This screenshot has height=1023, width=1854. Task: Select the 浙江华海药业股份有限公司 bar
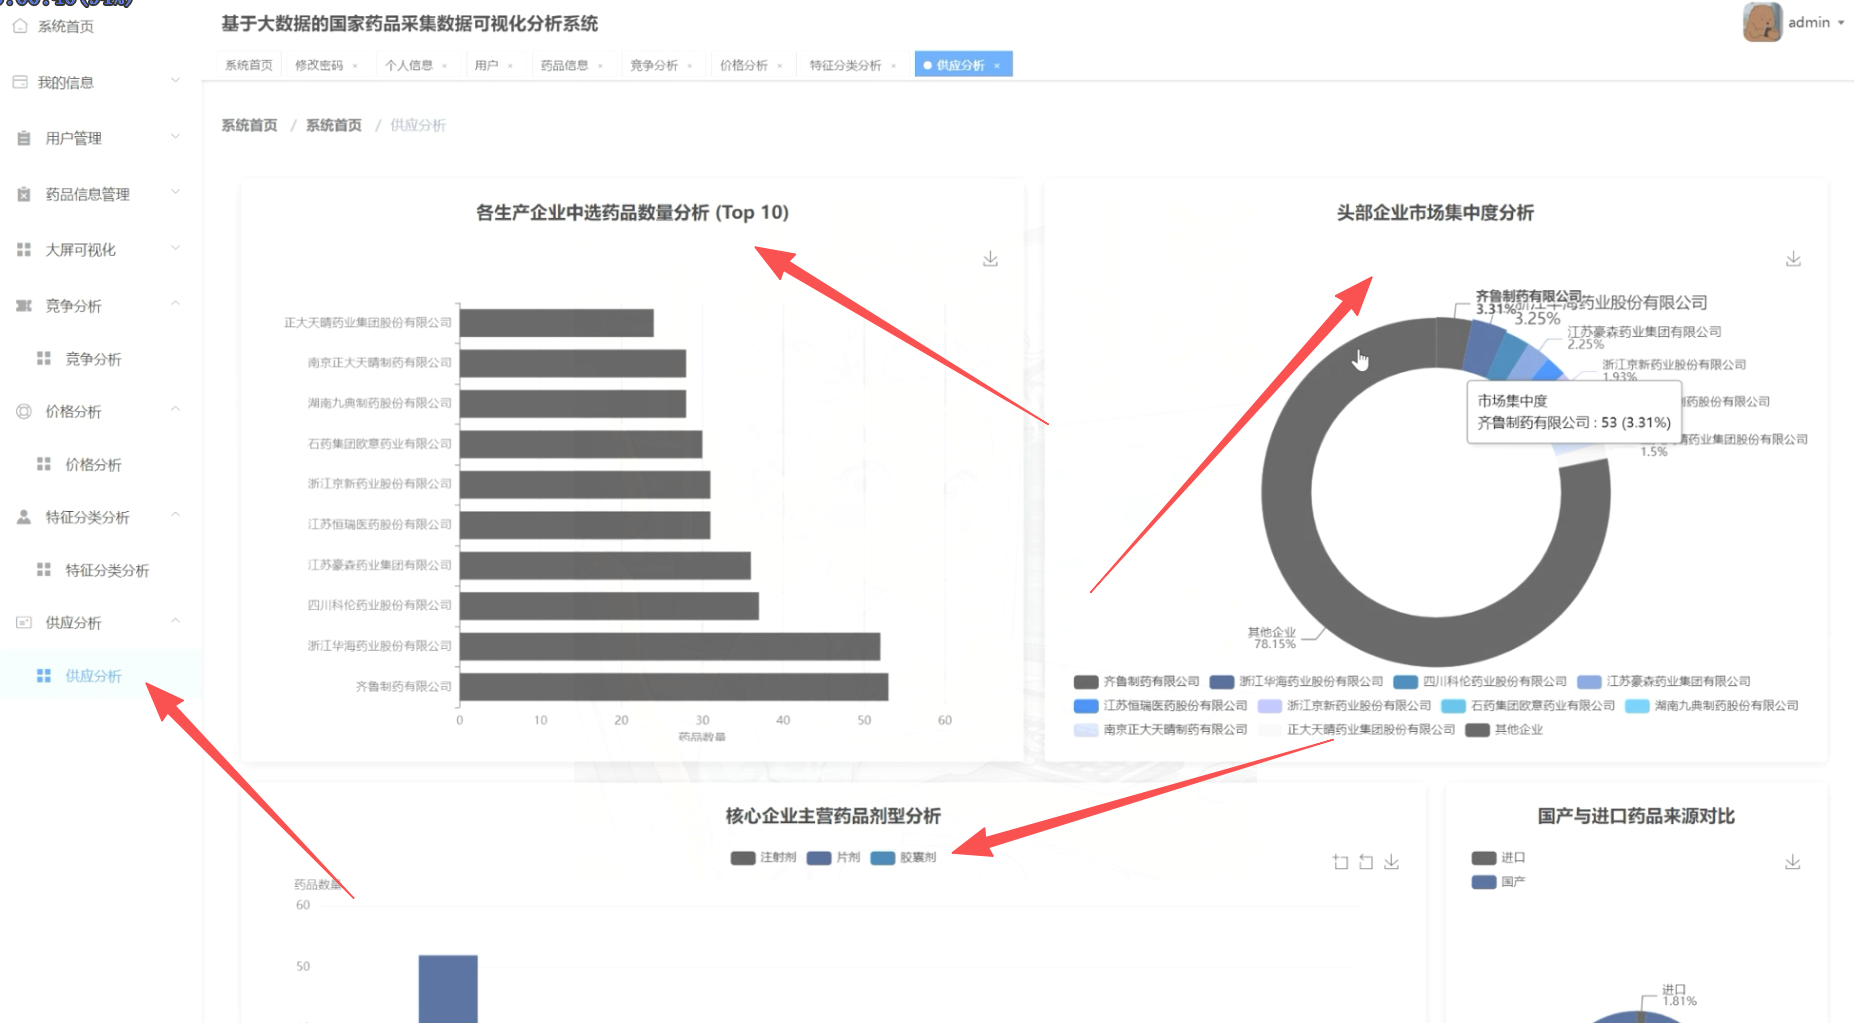(670, 646)
